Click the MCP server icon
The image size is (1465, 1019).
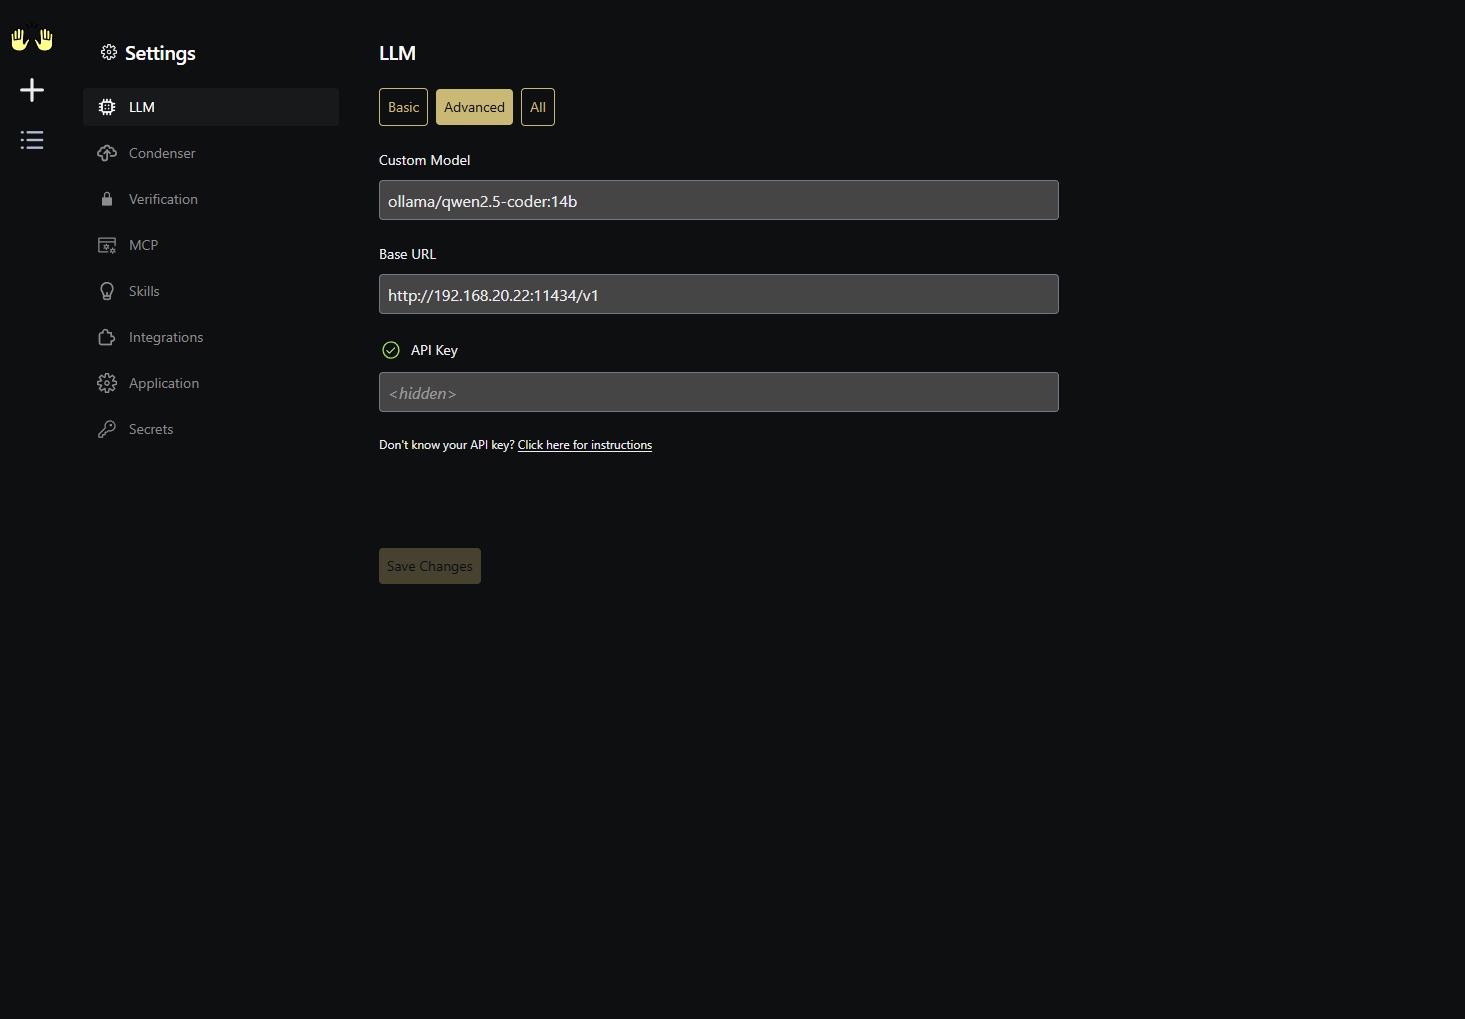point(107,245)
